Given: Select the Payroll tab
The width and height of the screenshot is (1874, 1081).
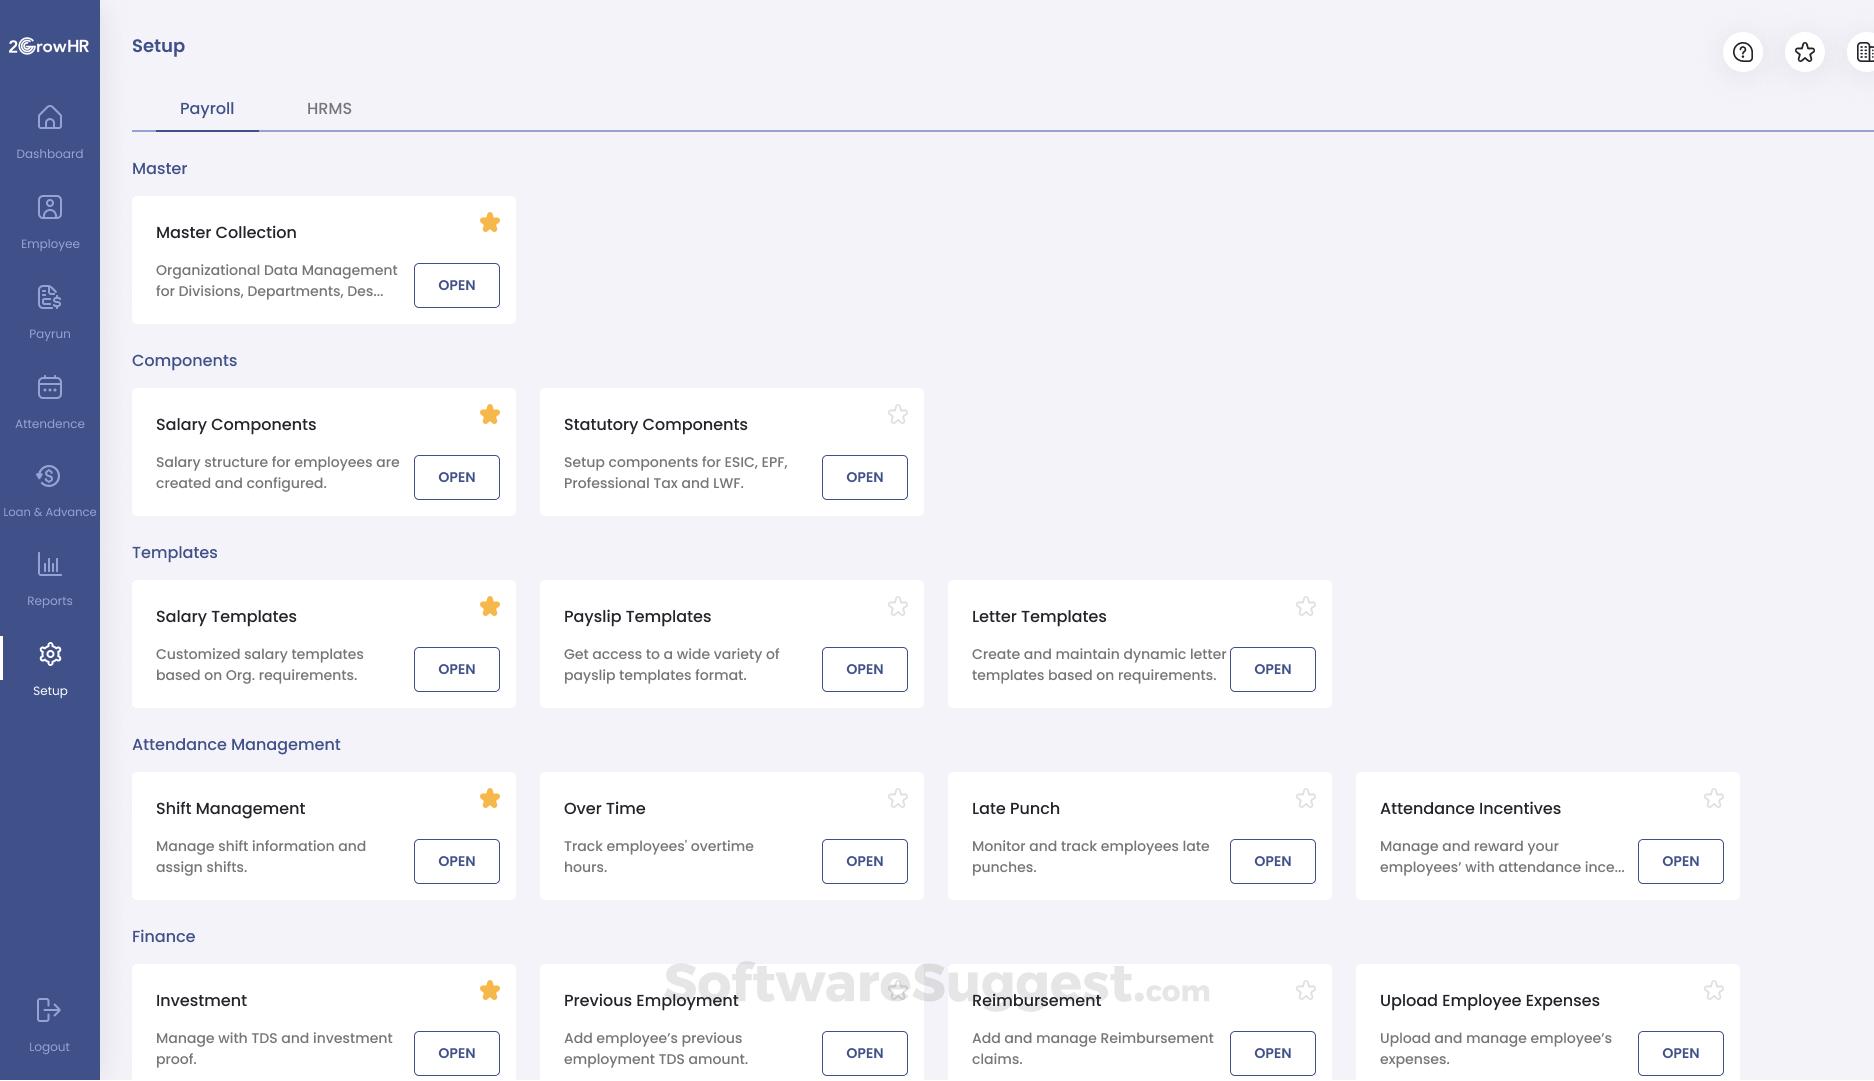Looking at the screenshot, I should coord(207,108).
